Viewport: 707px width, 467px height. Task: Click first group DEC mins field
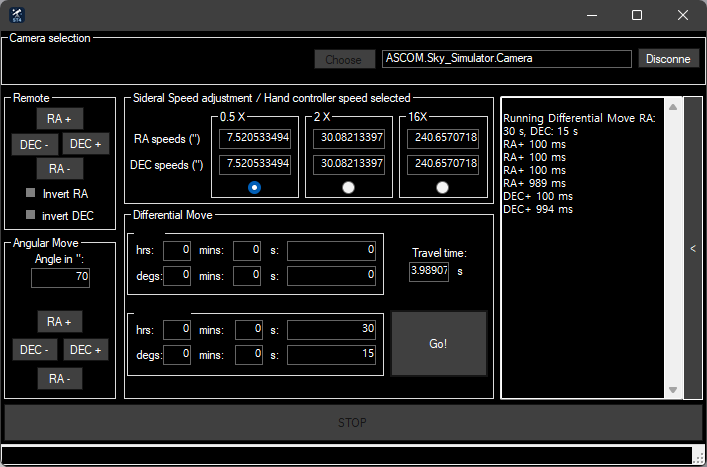pyautogui.click(x=247, y=275)
